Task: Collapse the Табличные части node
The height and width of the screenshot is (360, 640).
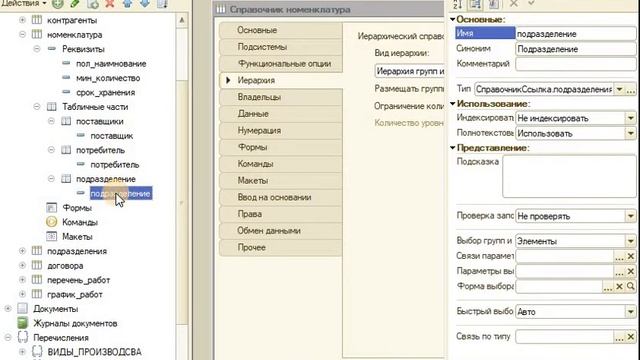Action: (37, 107)
